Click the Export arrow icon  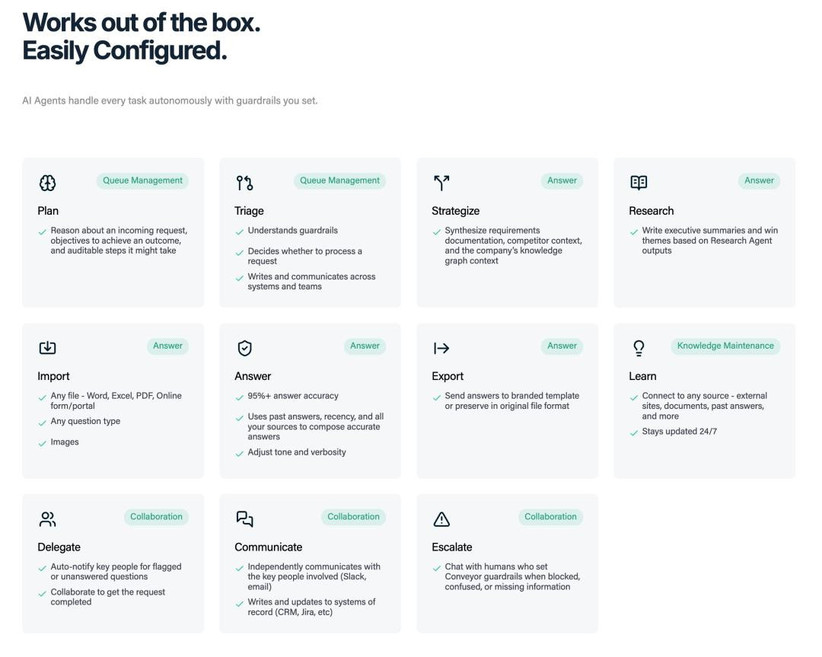click(x=441, y=348)
